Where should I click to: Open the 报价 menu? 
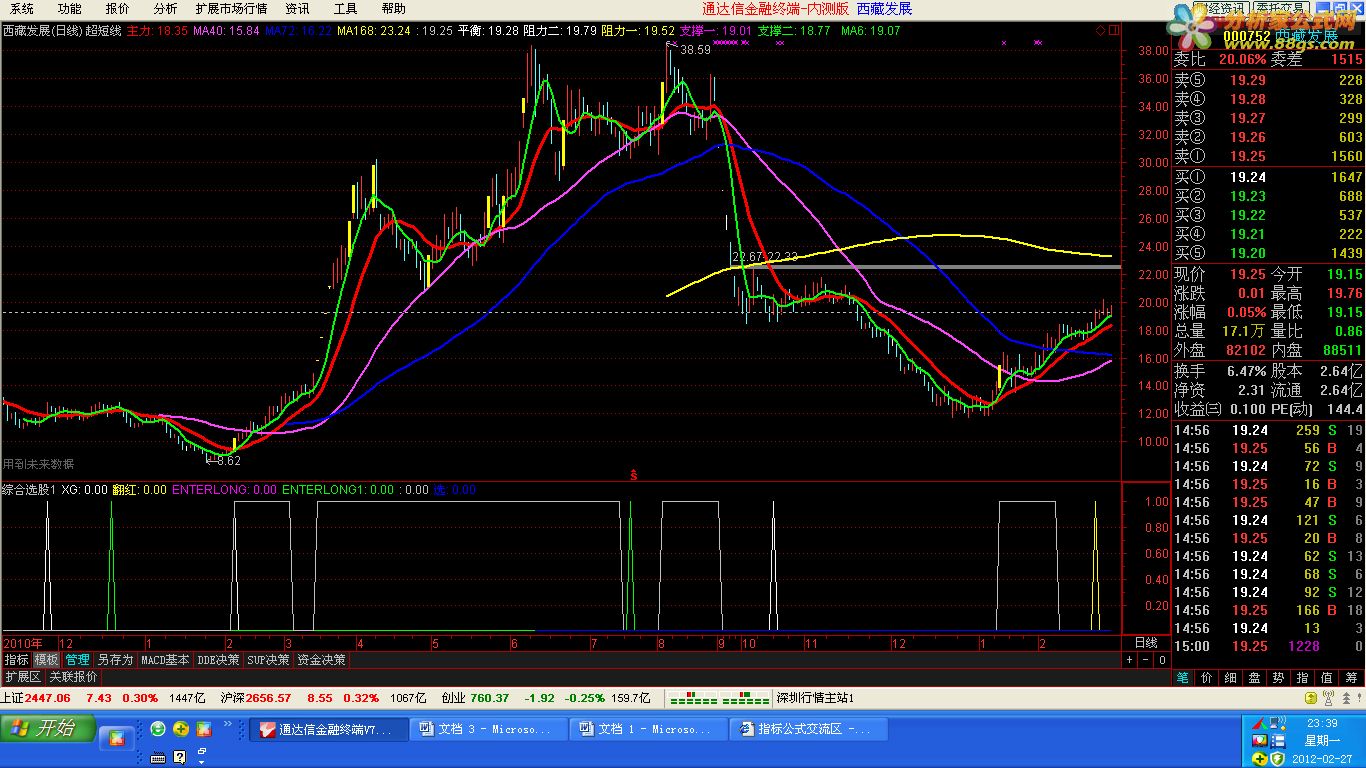pos(117,8)
